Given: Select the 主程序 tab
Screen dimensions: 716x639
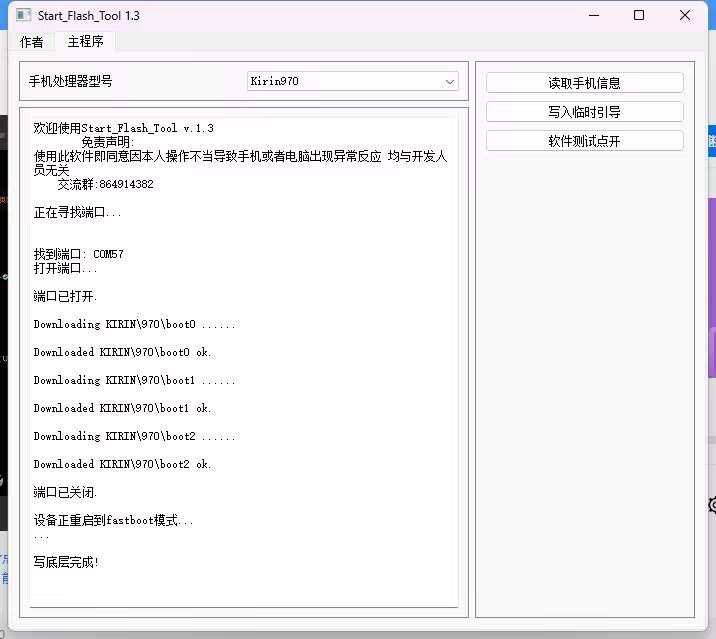Looking at the screenshot, I should [86, 42].
